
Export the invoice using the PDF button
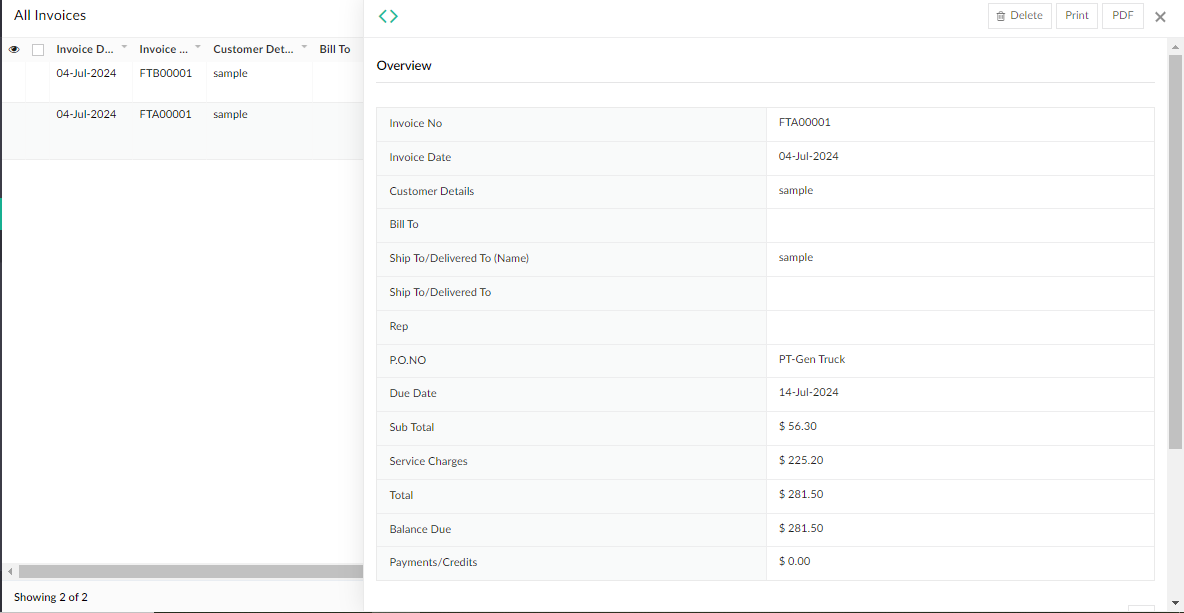1122,15
